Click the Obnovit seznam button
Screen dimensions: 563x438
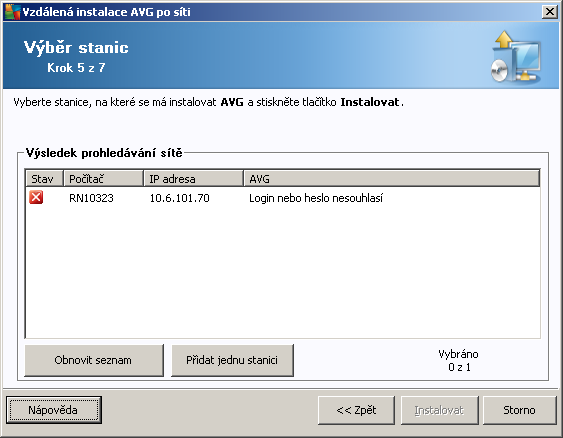point(94,360)
